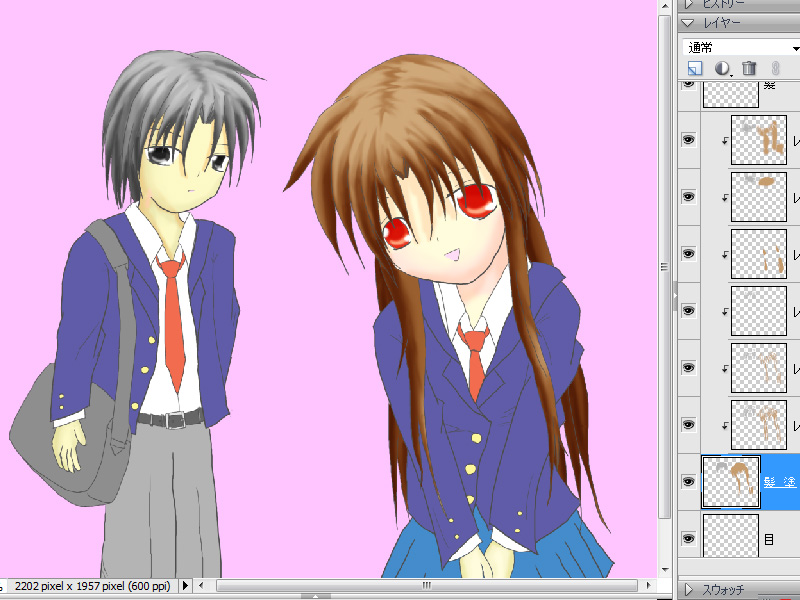800x600 pixels.
Task: Select the 髪 塗 layer name
Action: click(x=780, y=482)
